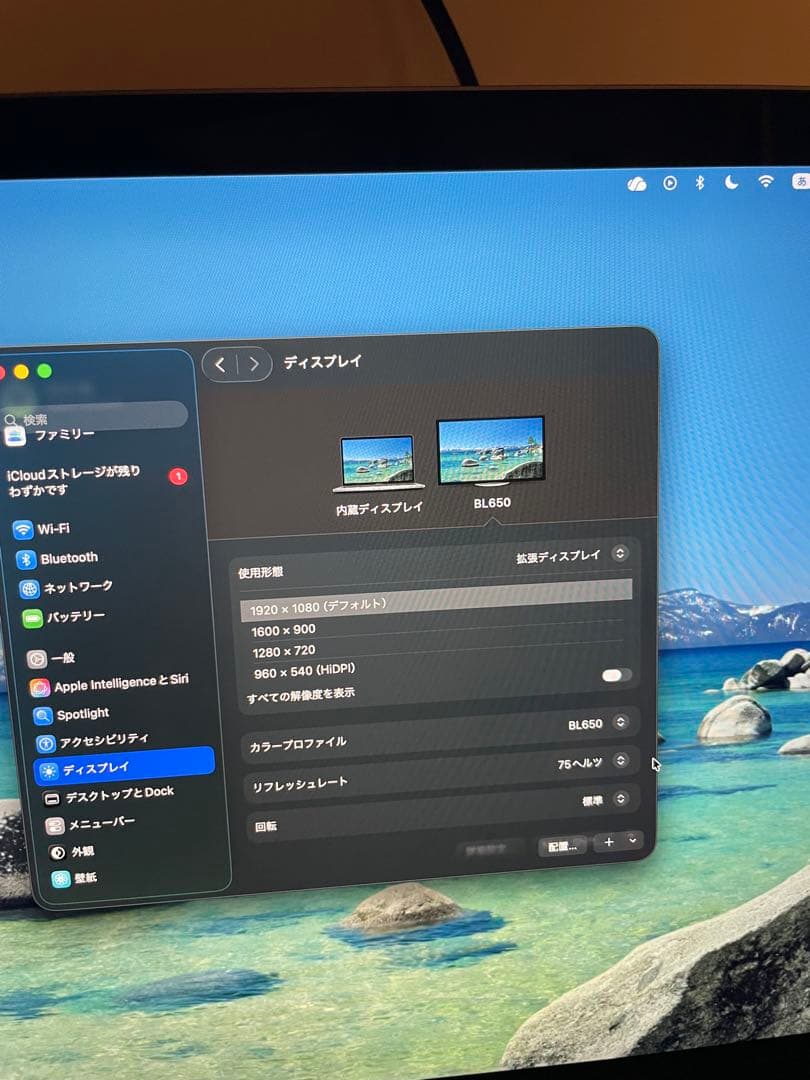
Task: Open the 使用形態 拡張ディスプレイ dropdown
Action: tap(620, 554)
